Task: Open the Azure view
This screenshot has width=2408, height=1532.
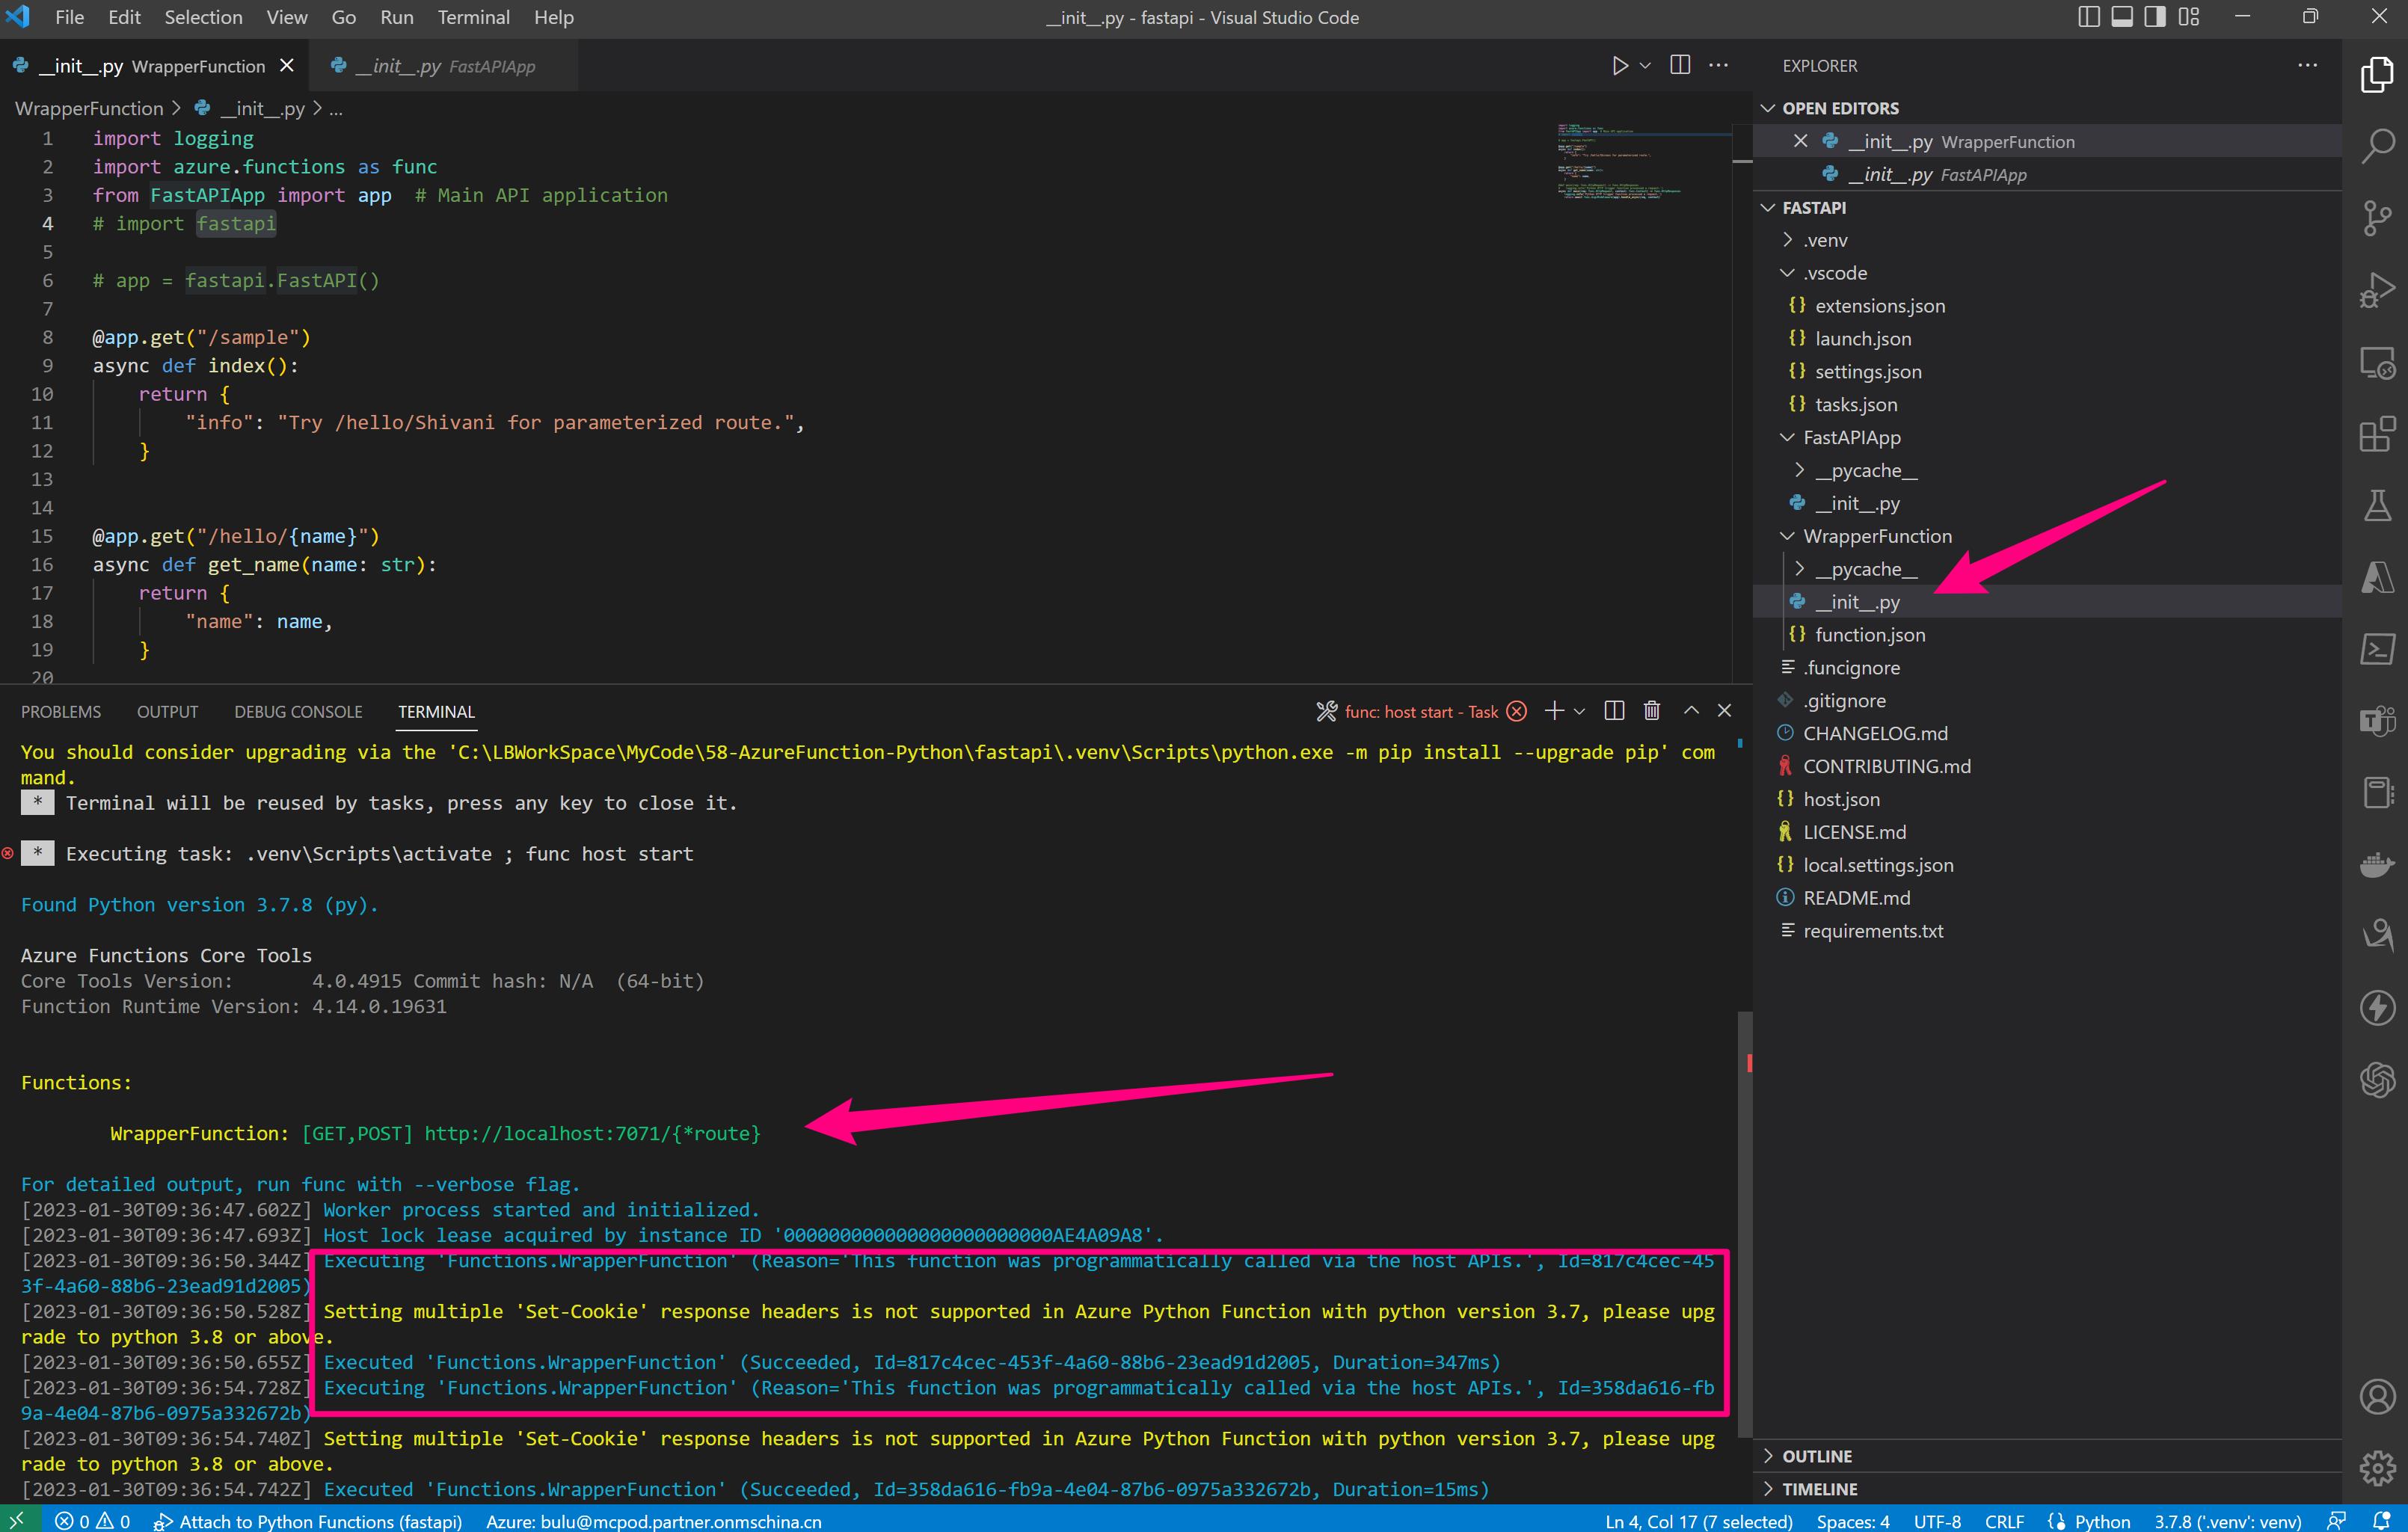Action: (2377, 578)
